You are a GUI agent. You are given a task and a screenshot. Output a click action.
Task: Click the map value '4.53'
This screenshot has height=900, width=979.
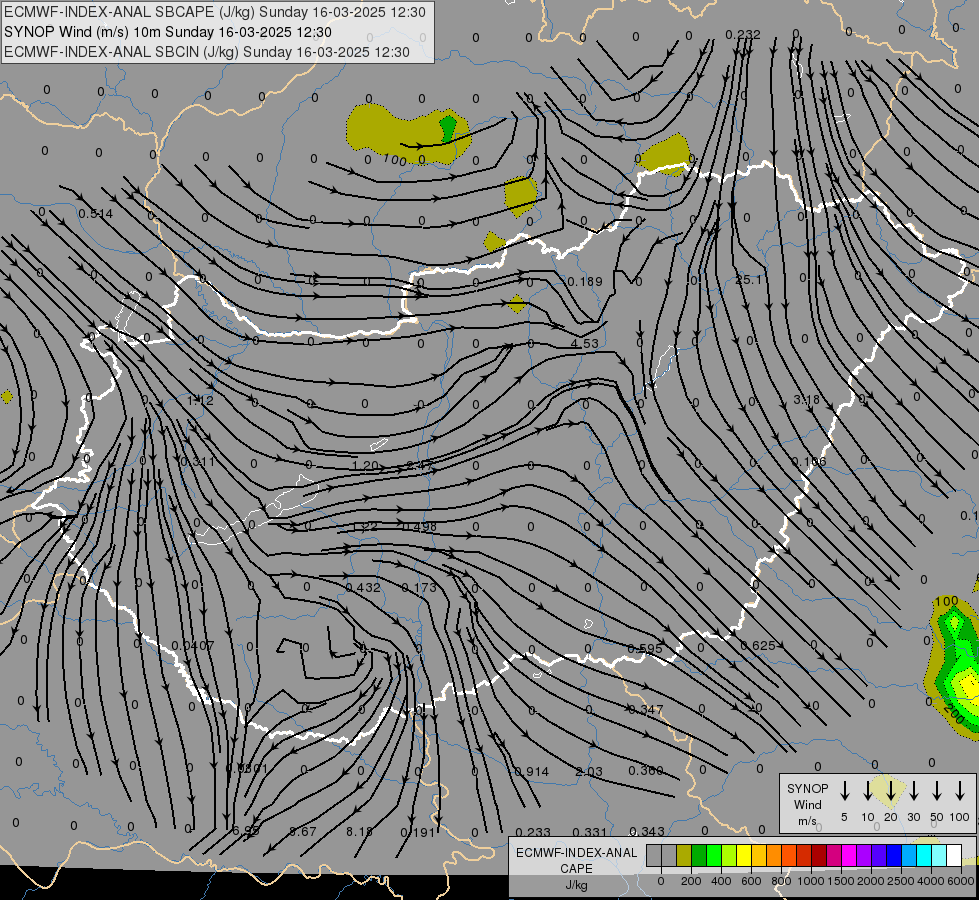click(x=584, y=343)
